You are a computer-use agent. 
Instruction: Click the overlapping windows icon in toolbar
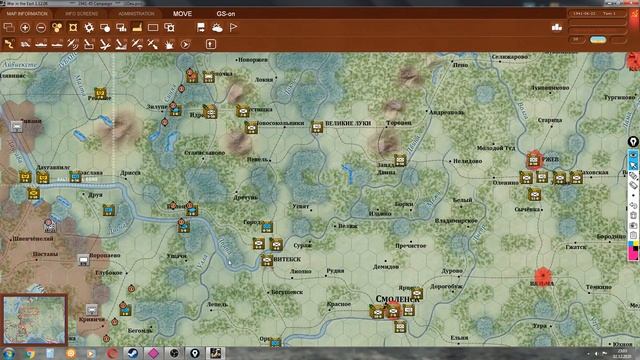pos(9,27)
